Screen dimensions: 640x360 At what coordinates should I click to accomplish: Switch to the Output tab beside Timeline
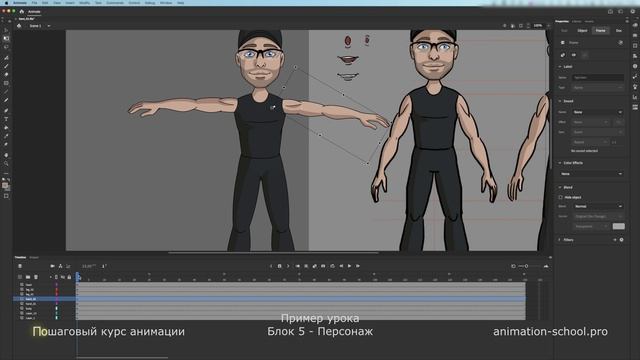(x=34, y=258)
